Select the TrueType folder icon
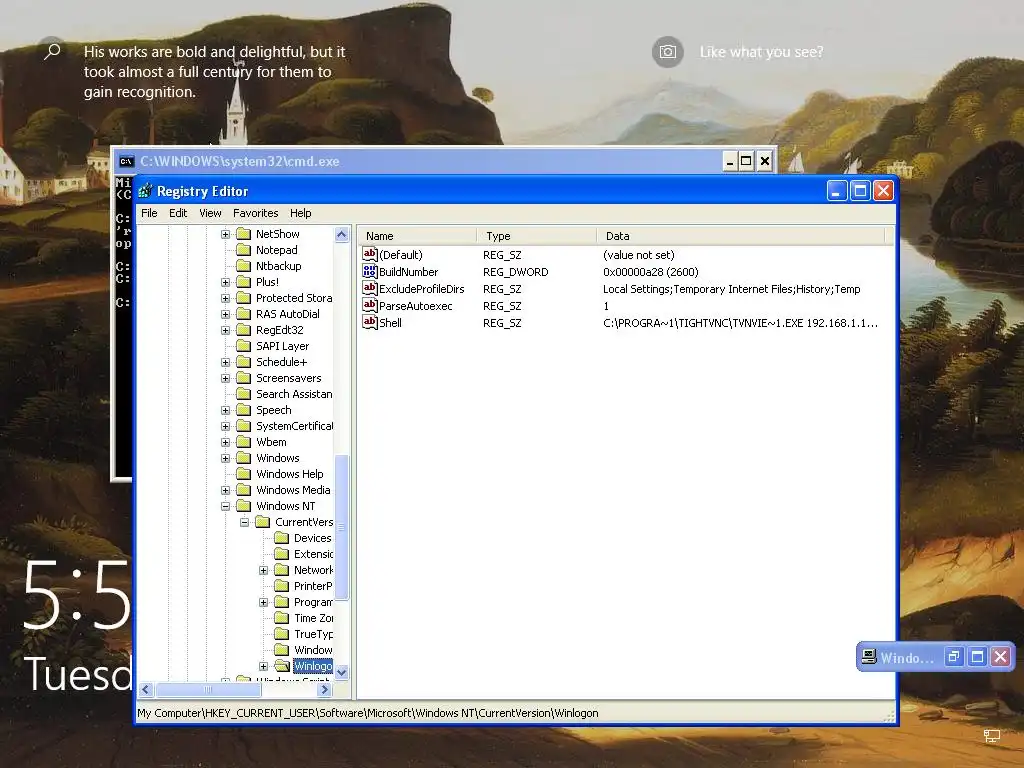This screenshot has width=1024, height=768. click(x=281, y=634)
